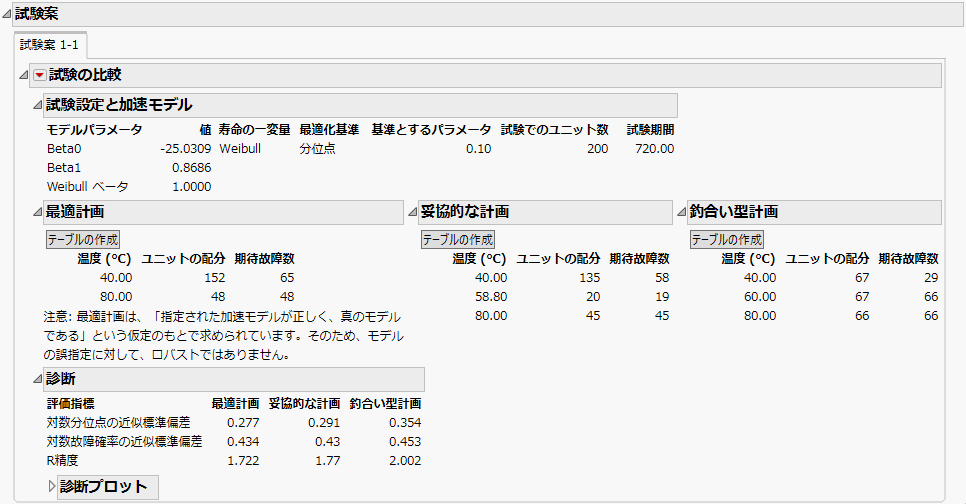The width and height of the screenshot is (966, 504).
Task: Collapse the 最適計画 section triangle
Action: [x=38, y=212]
